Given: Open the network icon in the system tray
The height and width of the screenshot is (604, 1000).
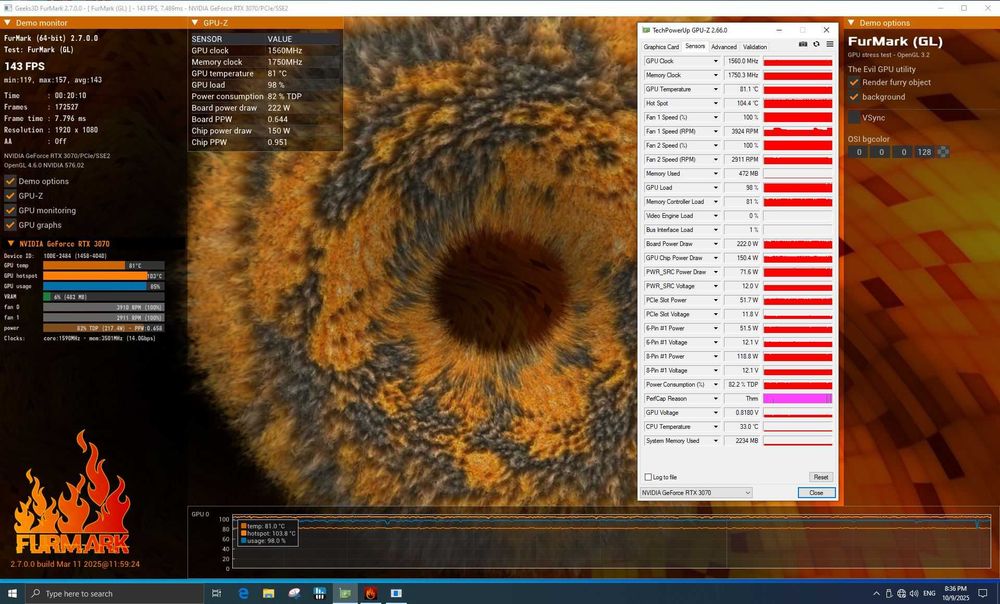Looking at the screenshot, I should click(901, 593).
